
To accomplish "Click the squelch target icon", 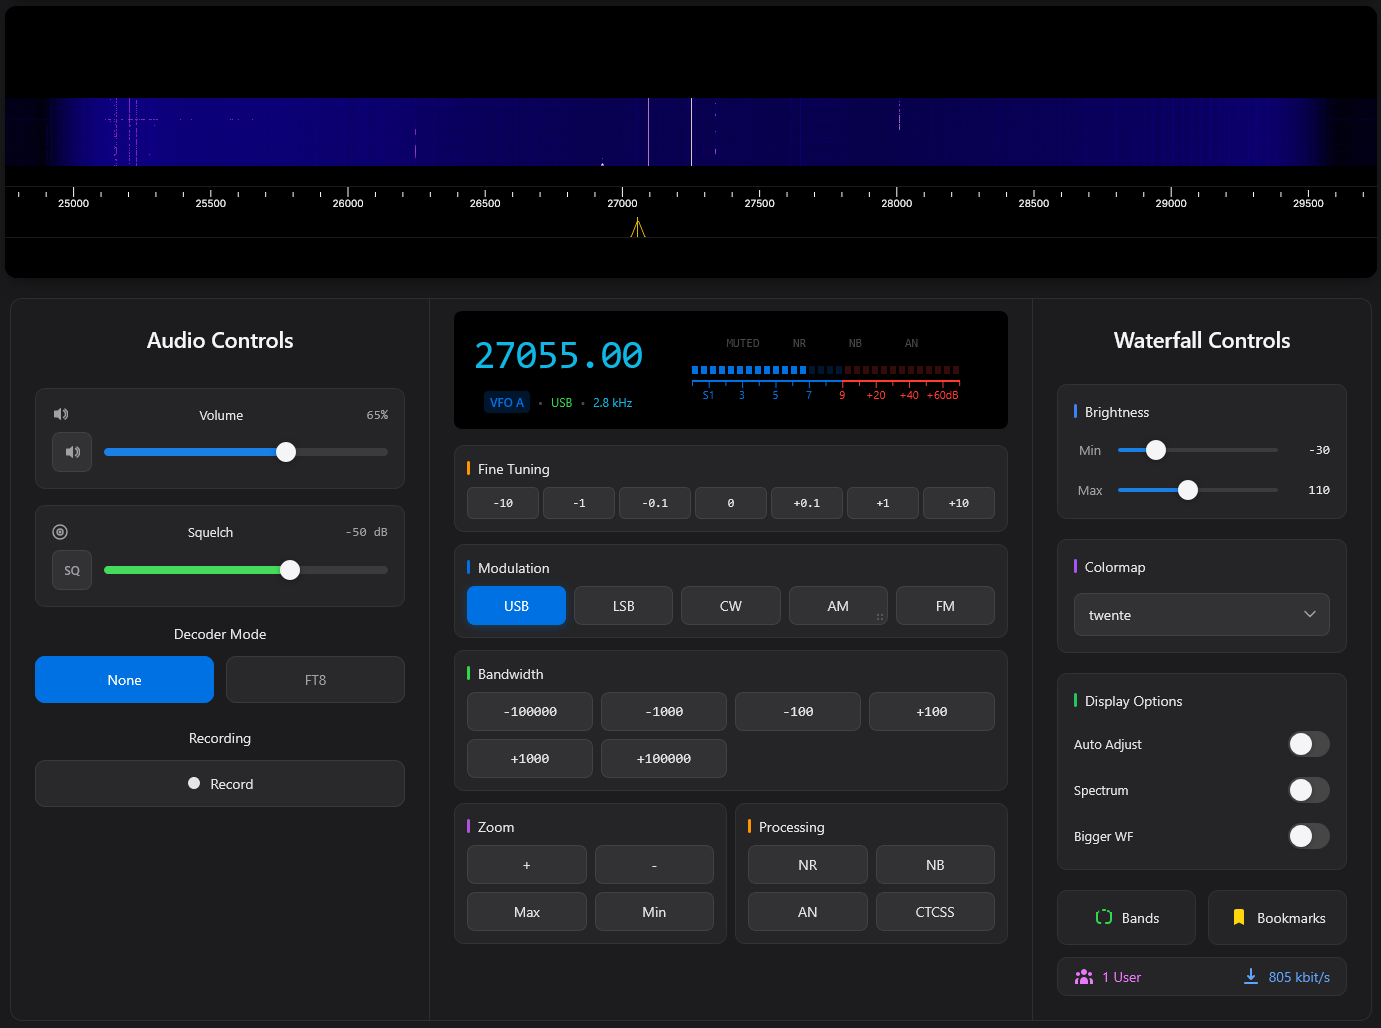I will 60,532.
